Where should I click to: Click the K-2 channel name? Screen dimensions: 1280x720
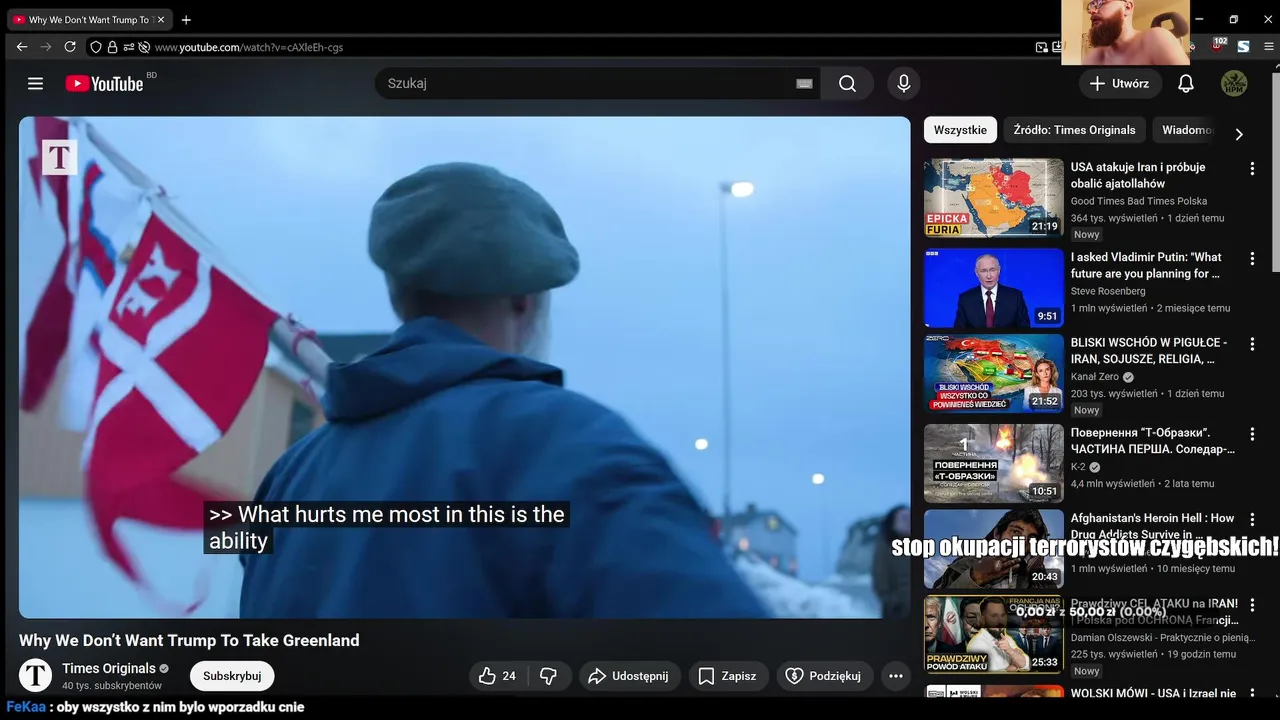pos(1078,467)
